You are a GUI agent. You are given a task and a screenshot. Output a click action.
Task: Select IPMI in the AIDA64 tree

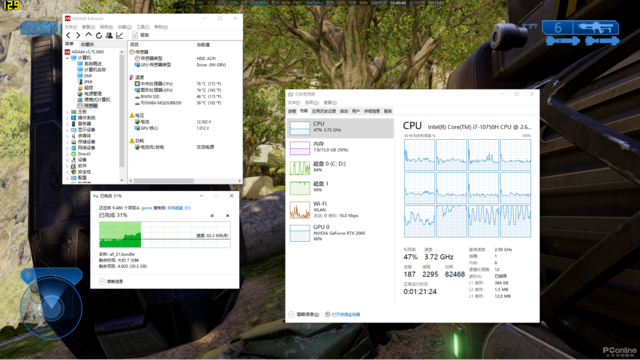pyautogui.click(x=85, y=82)
